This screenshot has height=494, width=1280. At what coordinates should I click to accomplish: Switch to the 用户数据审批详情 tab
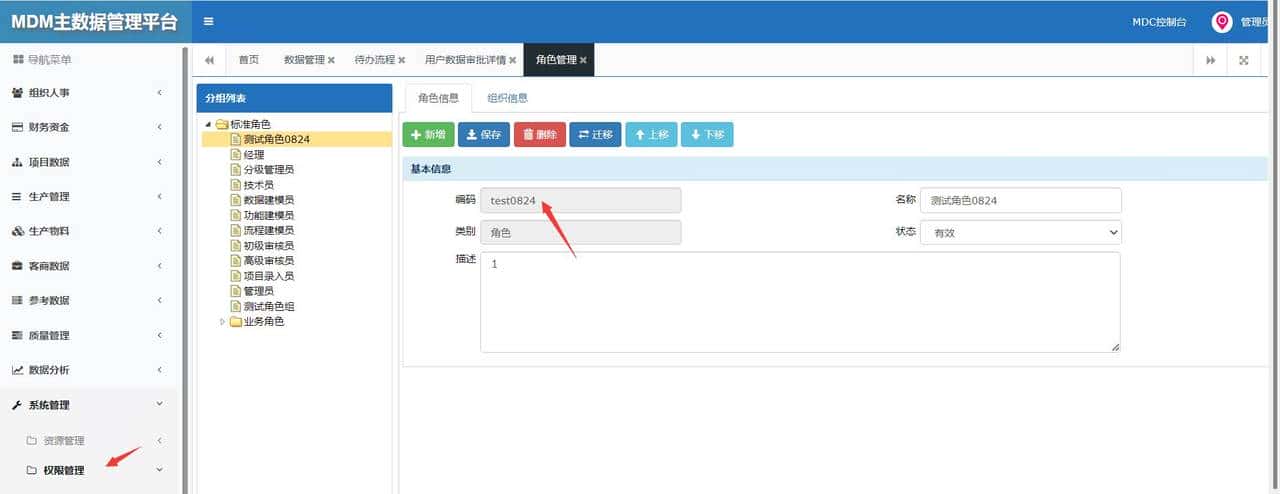pos(465,60)
